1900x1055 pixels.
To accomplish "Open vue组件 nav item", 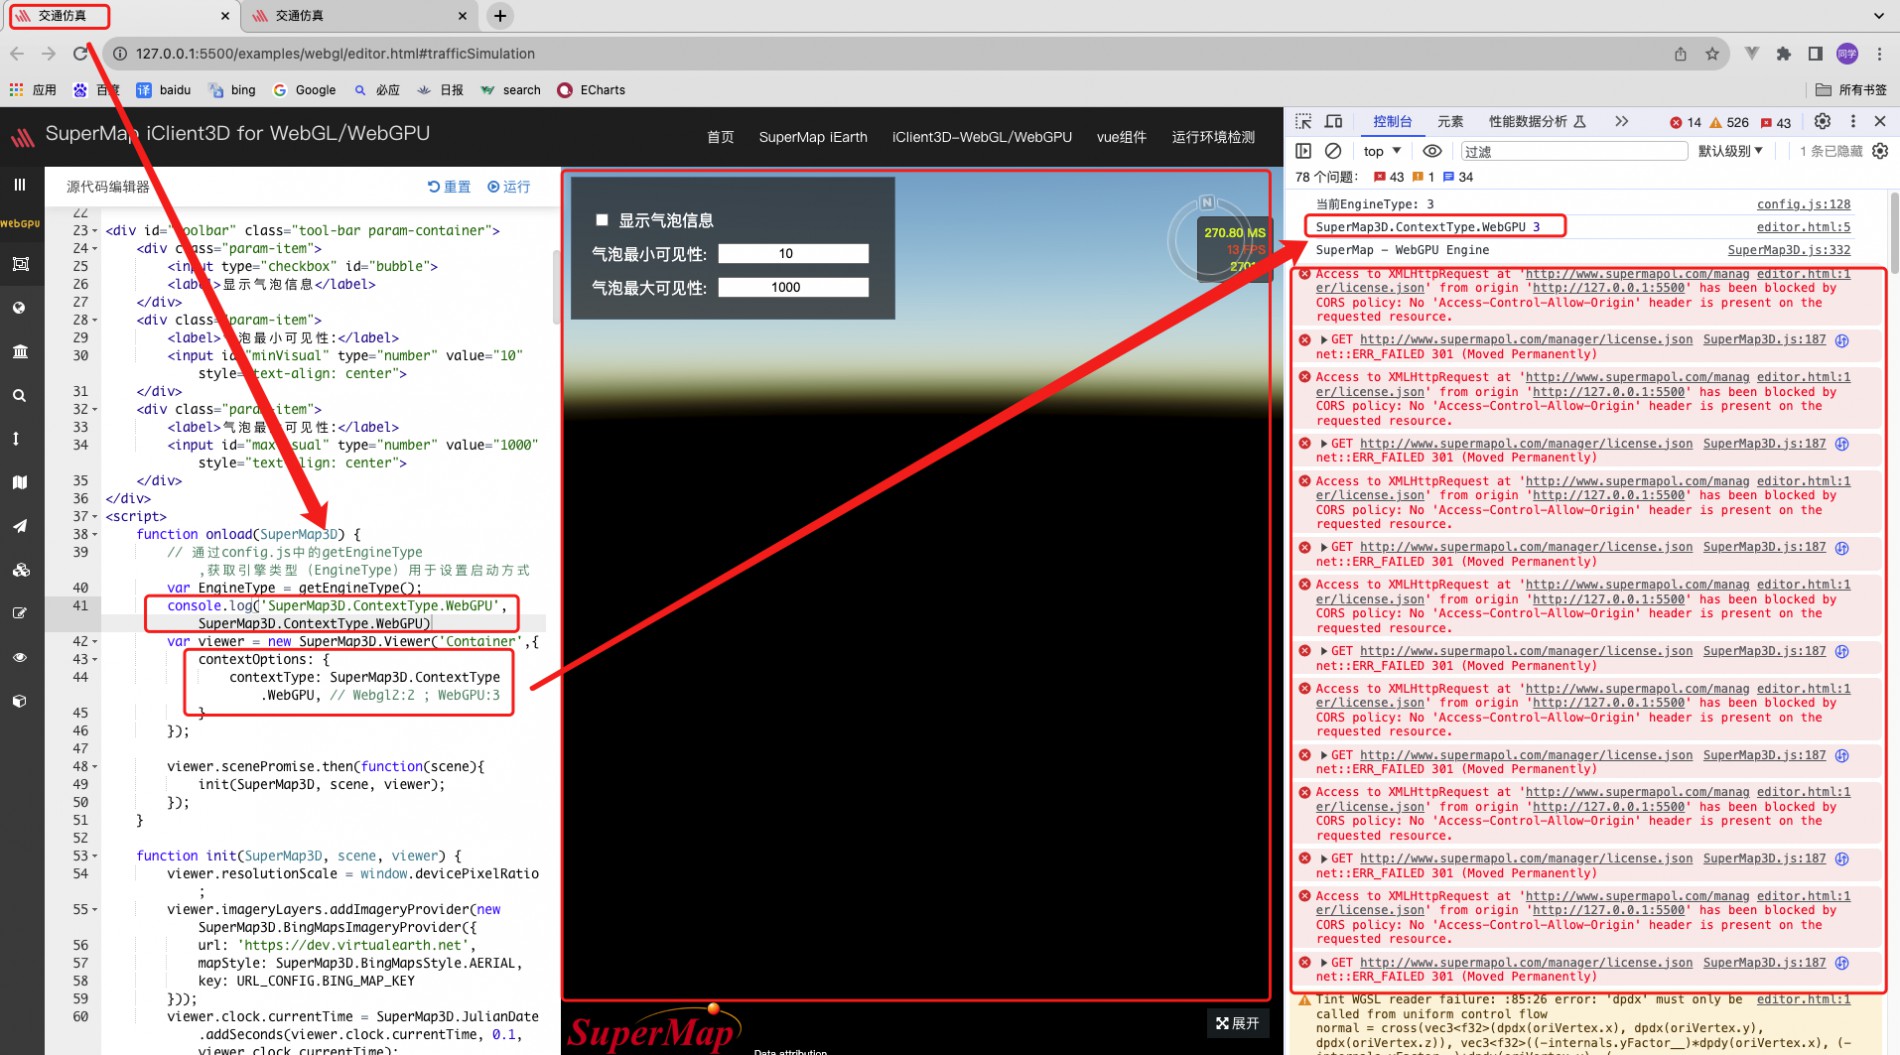I will [x=1121, y=137].
